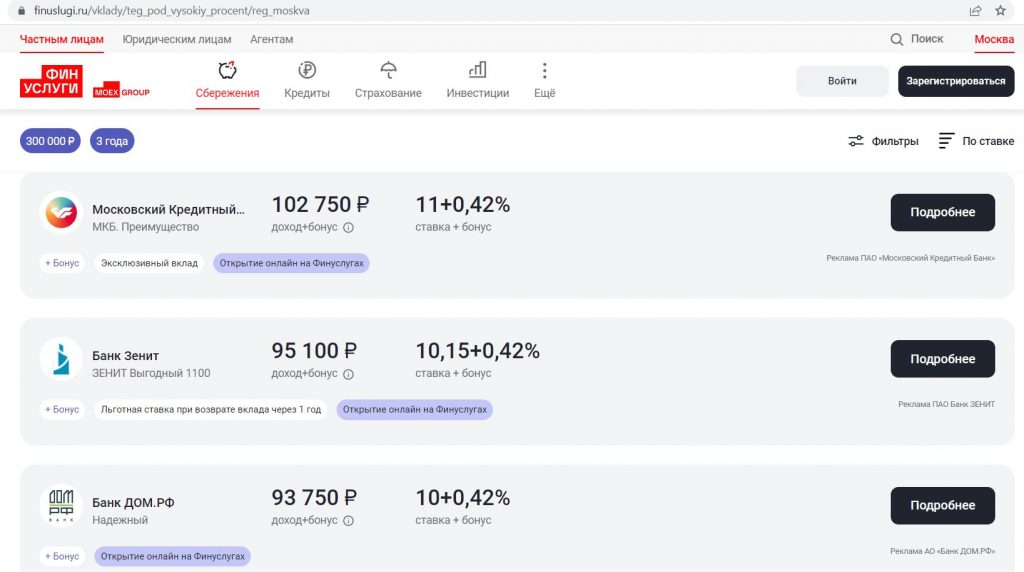Click the 10,15+0,42% rate text
The width and height of the screenshot is (1024, 572).
pos(477,351)
